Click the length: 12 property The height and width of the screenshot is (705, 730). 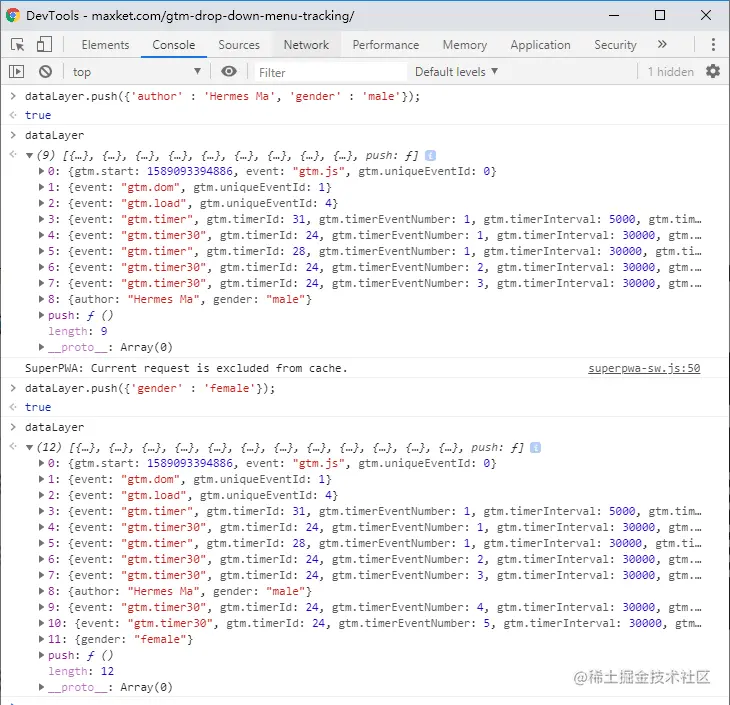81,671
